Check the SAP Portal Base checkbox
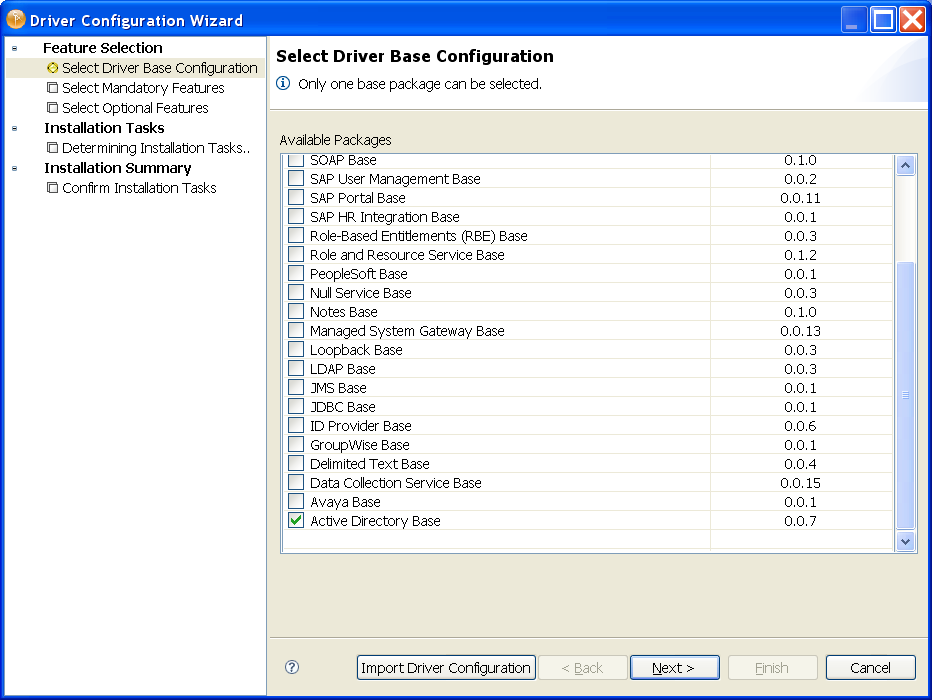Image resolution: width=932 pixels, height=700 pixels. (296, 198)
